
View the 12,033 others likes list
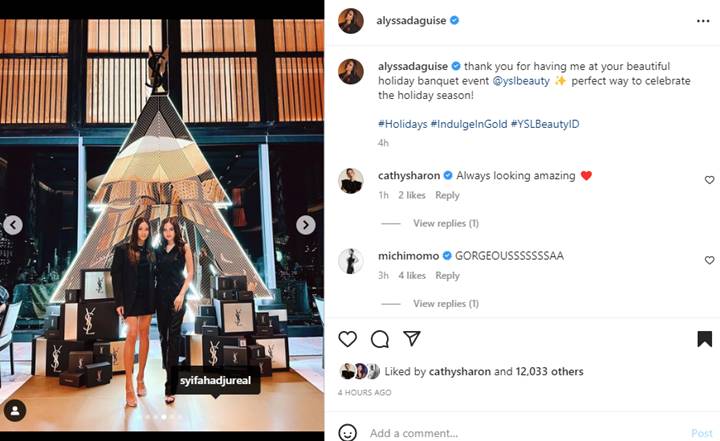549,372
